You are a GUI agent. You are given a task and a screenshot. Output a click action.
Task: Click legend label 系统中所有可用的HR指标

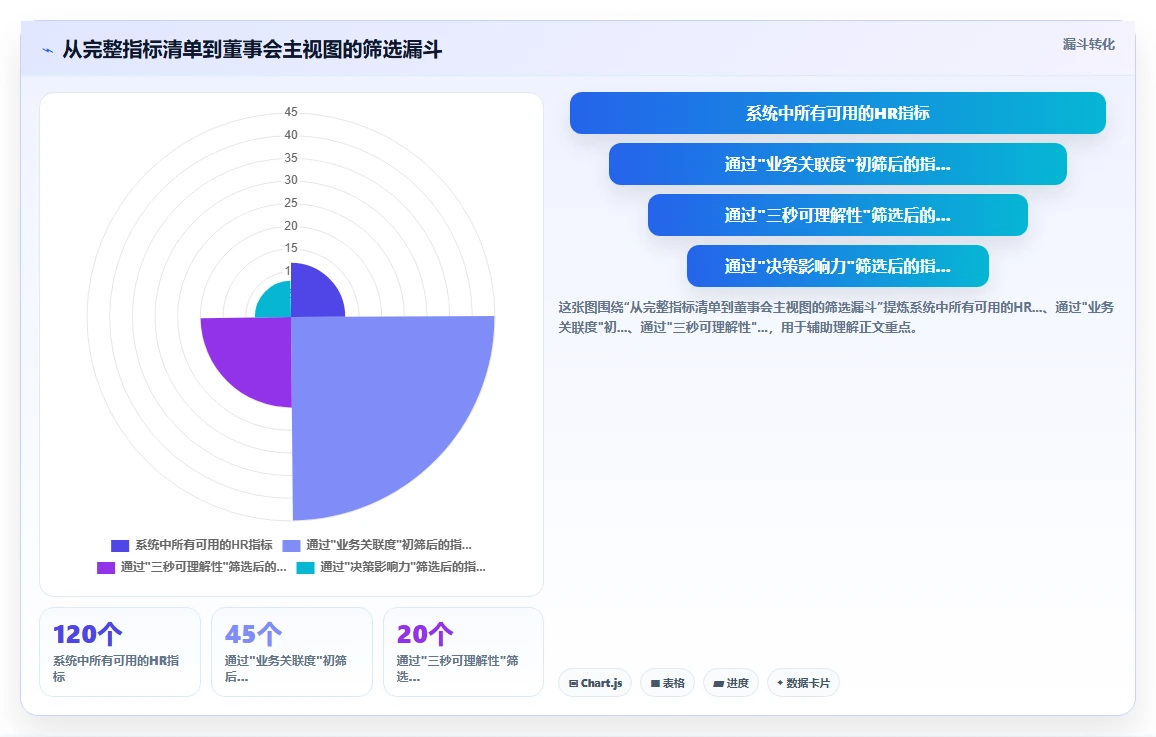coord(204,545)
